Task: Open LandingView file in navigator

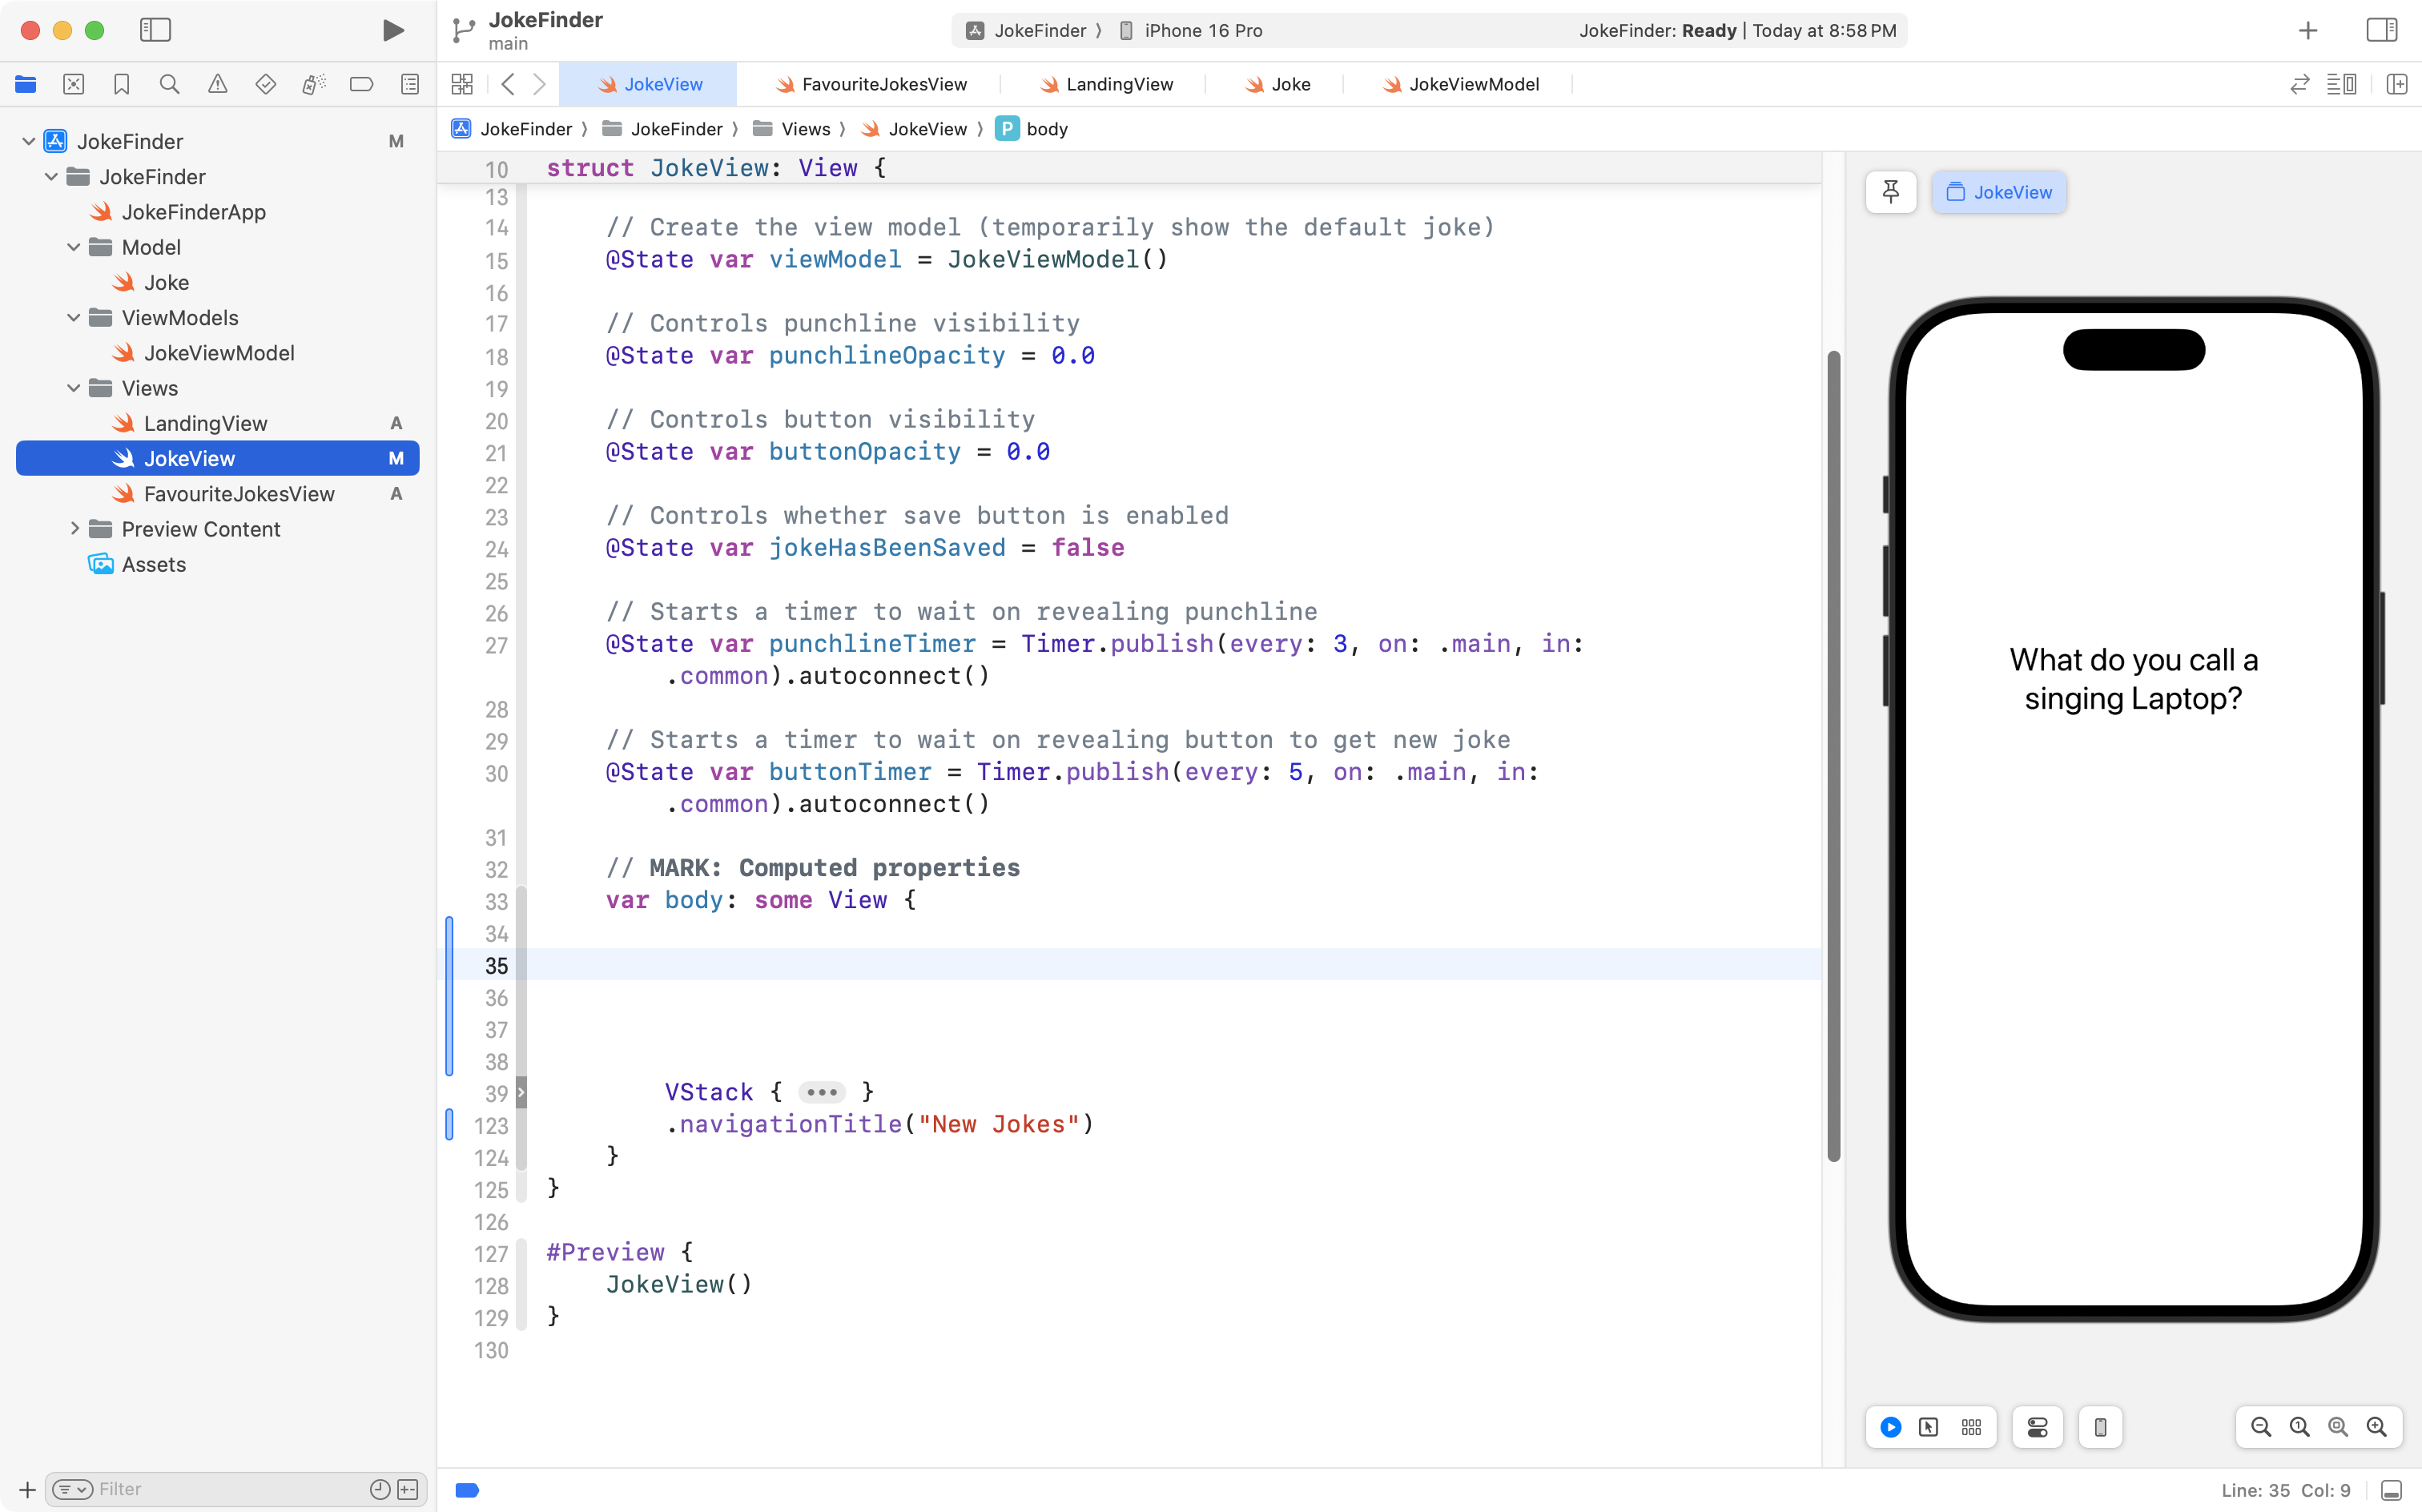Action: [x=205, y=423]
